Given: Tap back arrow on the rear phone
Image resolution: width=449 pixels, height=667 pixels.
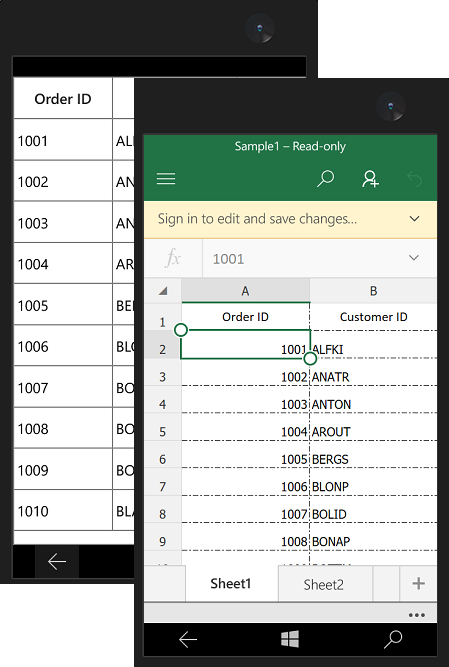Looking at the screenshot, I should 57,562.
